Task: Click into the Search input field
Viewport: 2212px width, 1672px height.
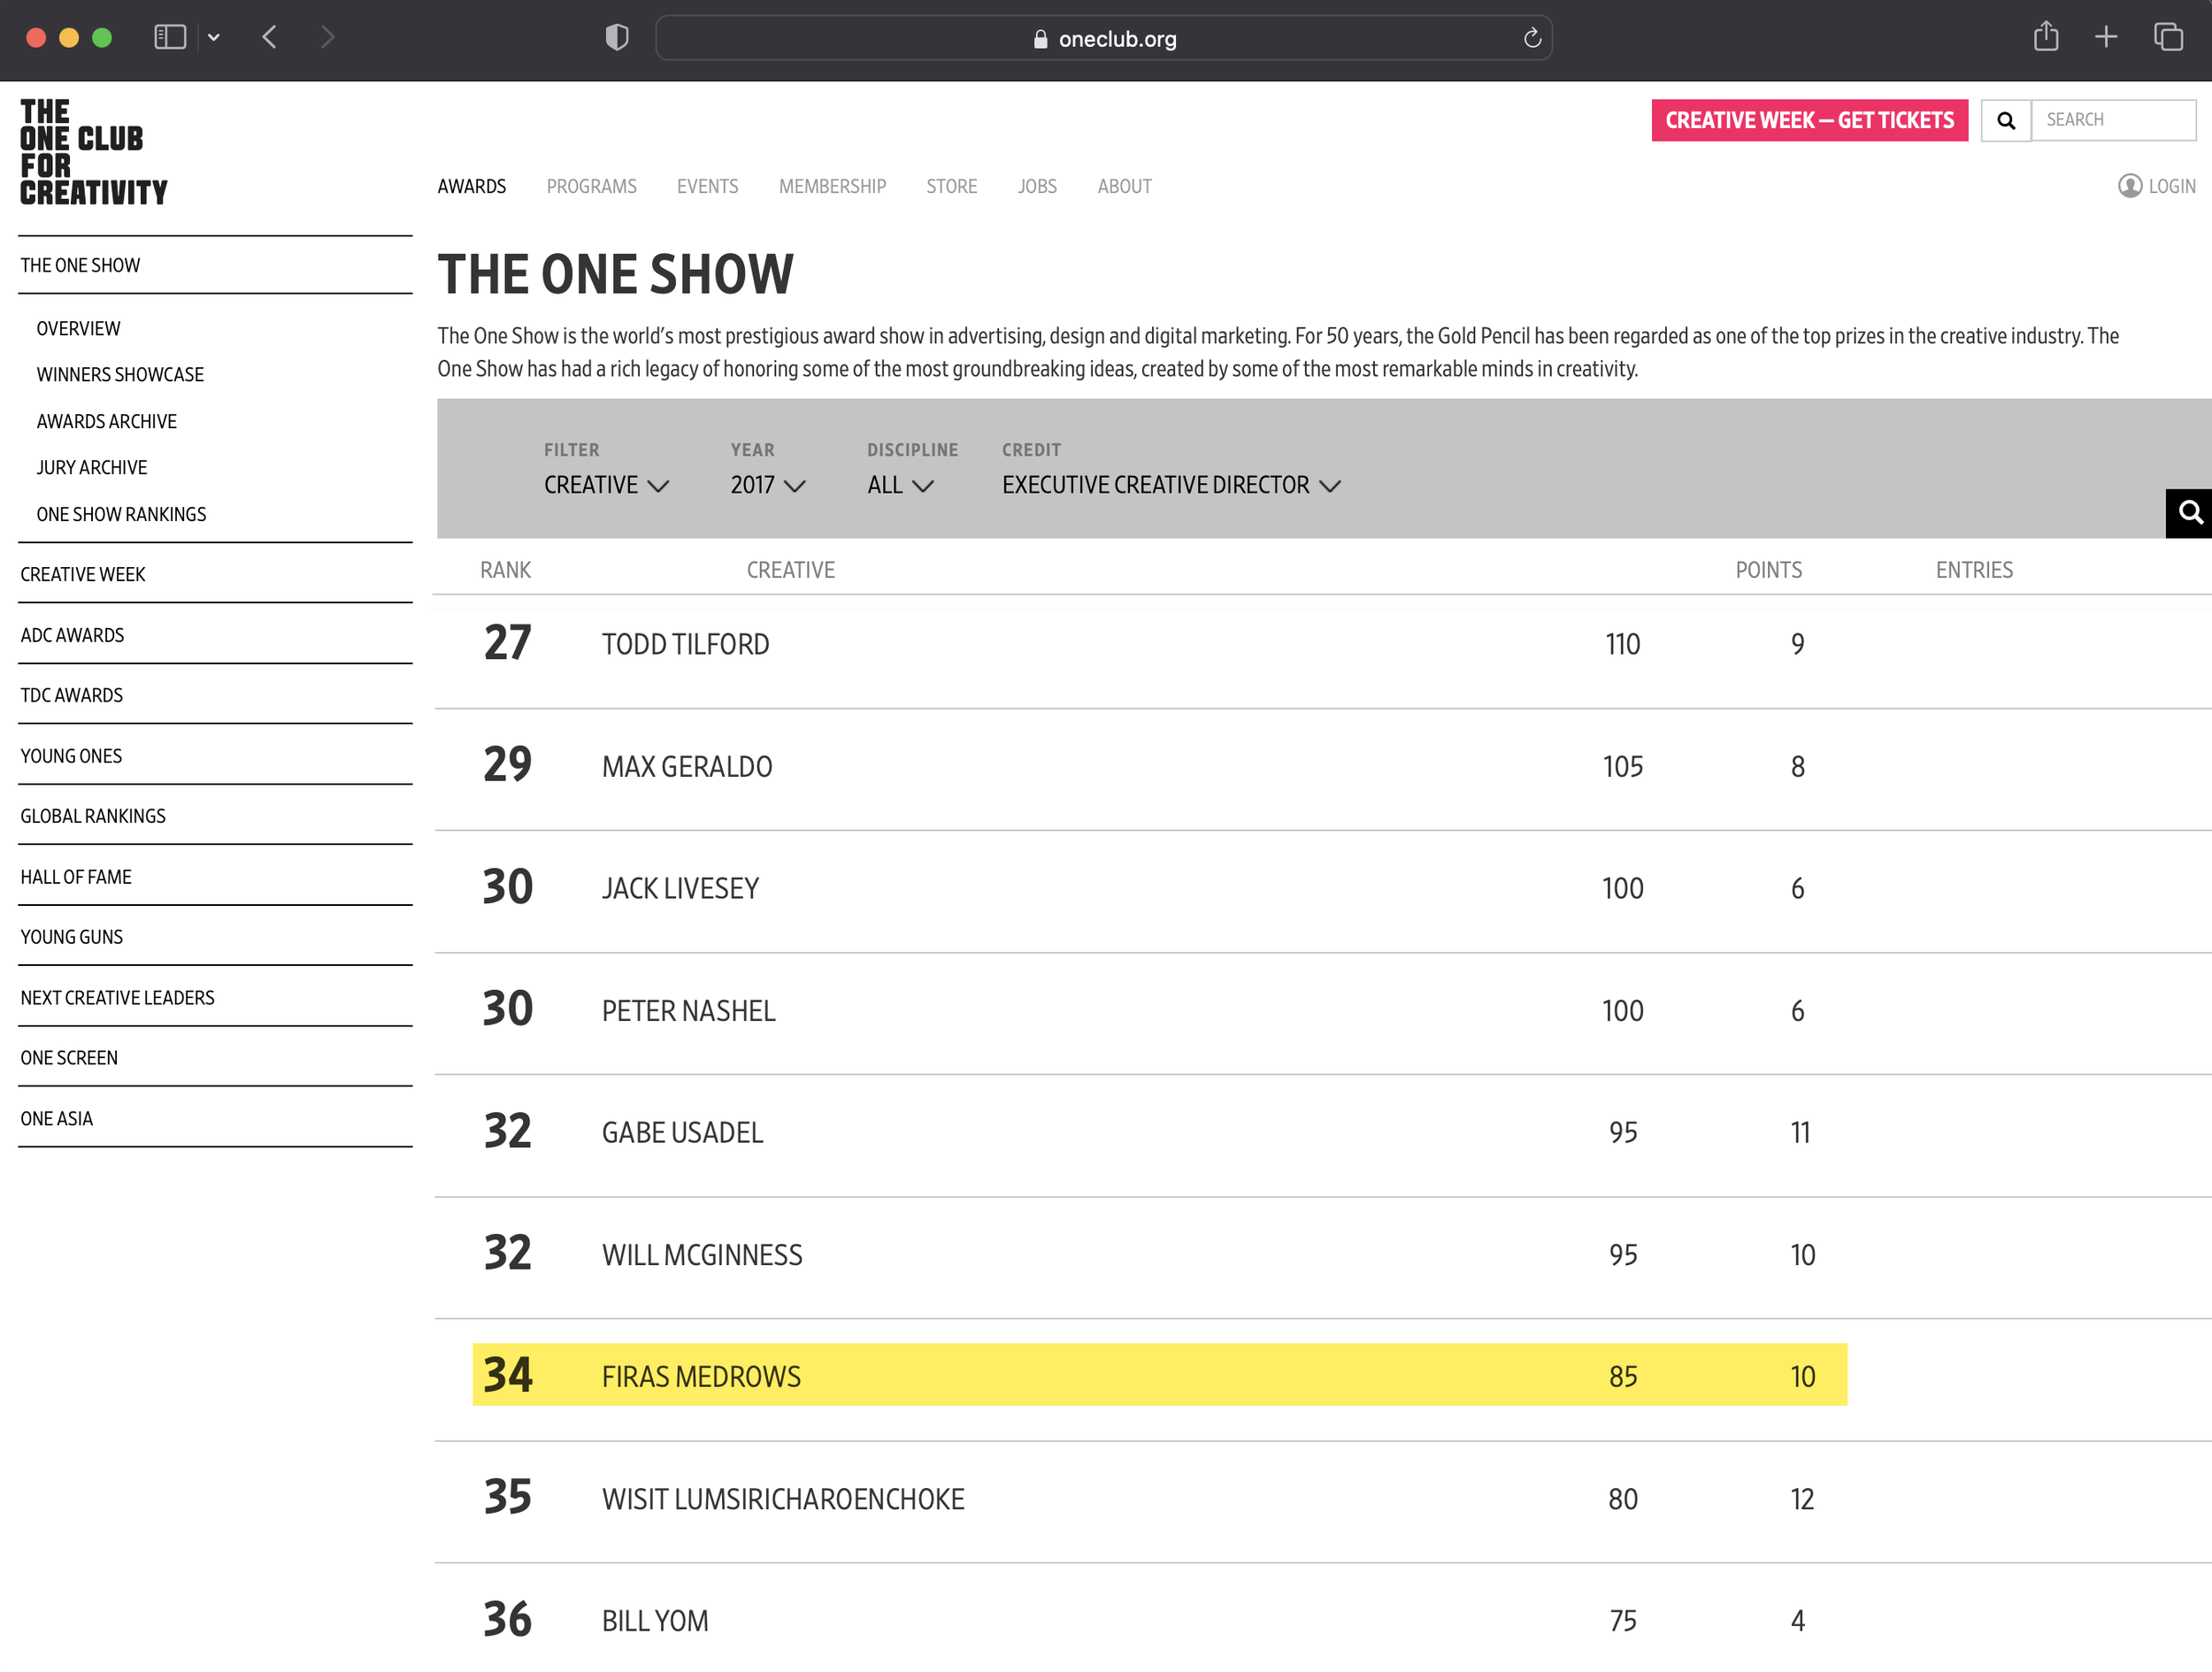Action: [2112, 120]
